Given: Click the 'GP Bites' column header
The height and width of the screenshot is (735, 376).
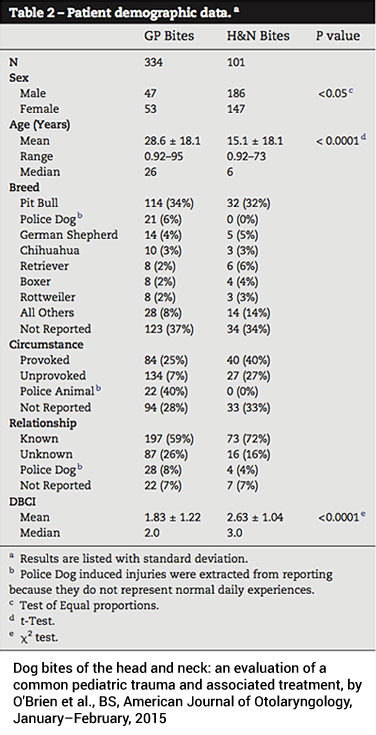Looking at the screenshot, I should [x=169, y=36].
